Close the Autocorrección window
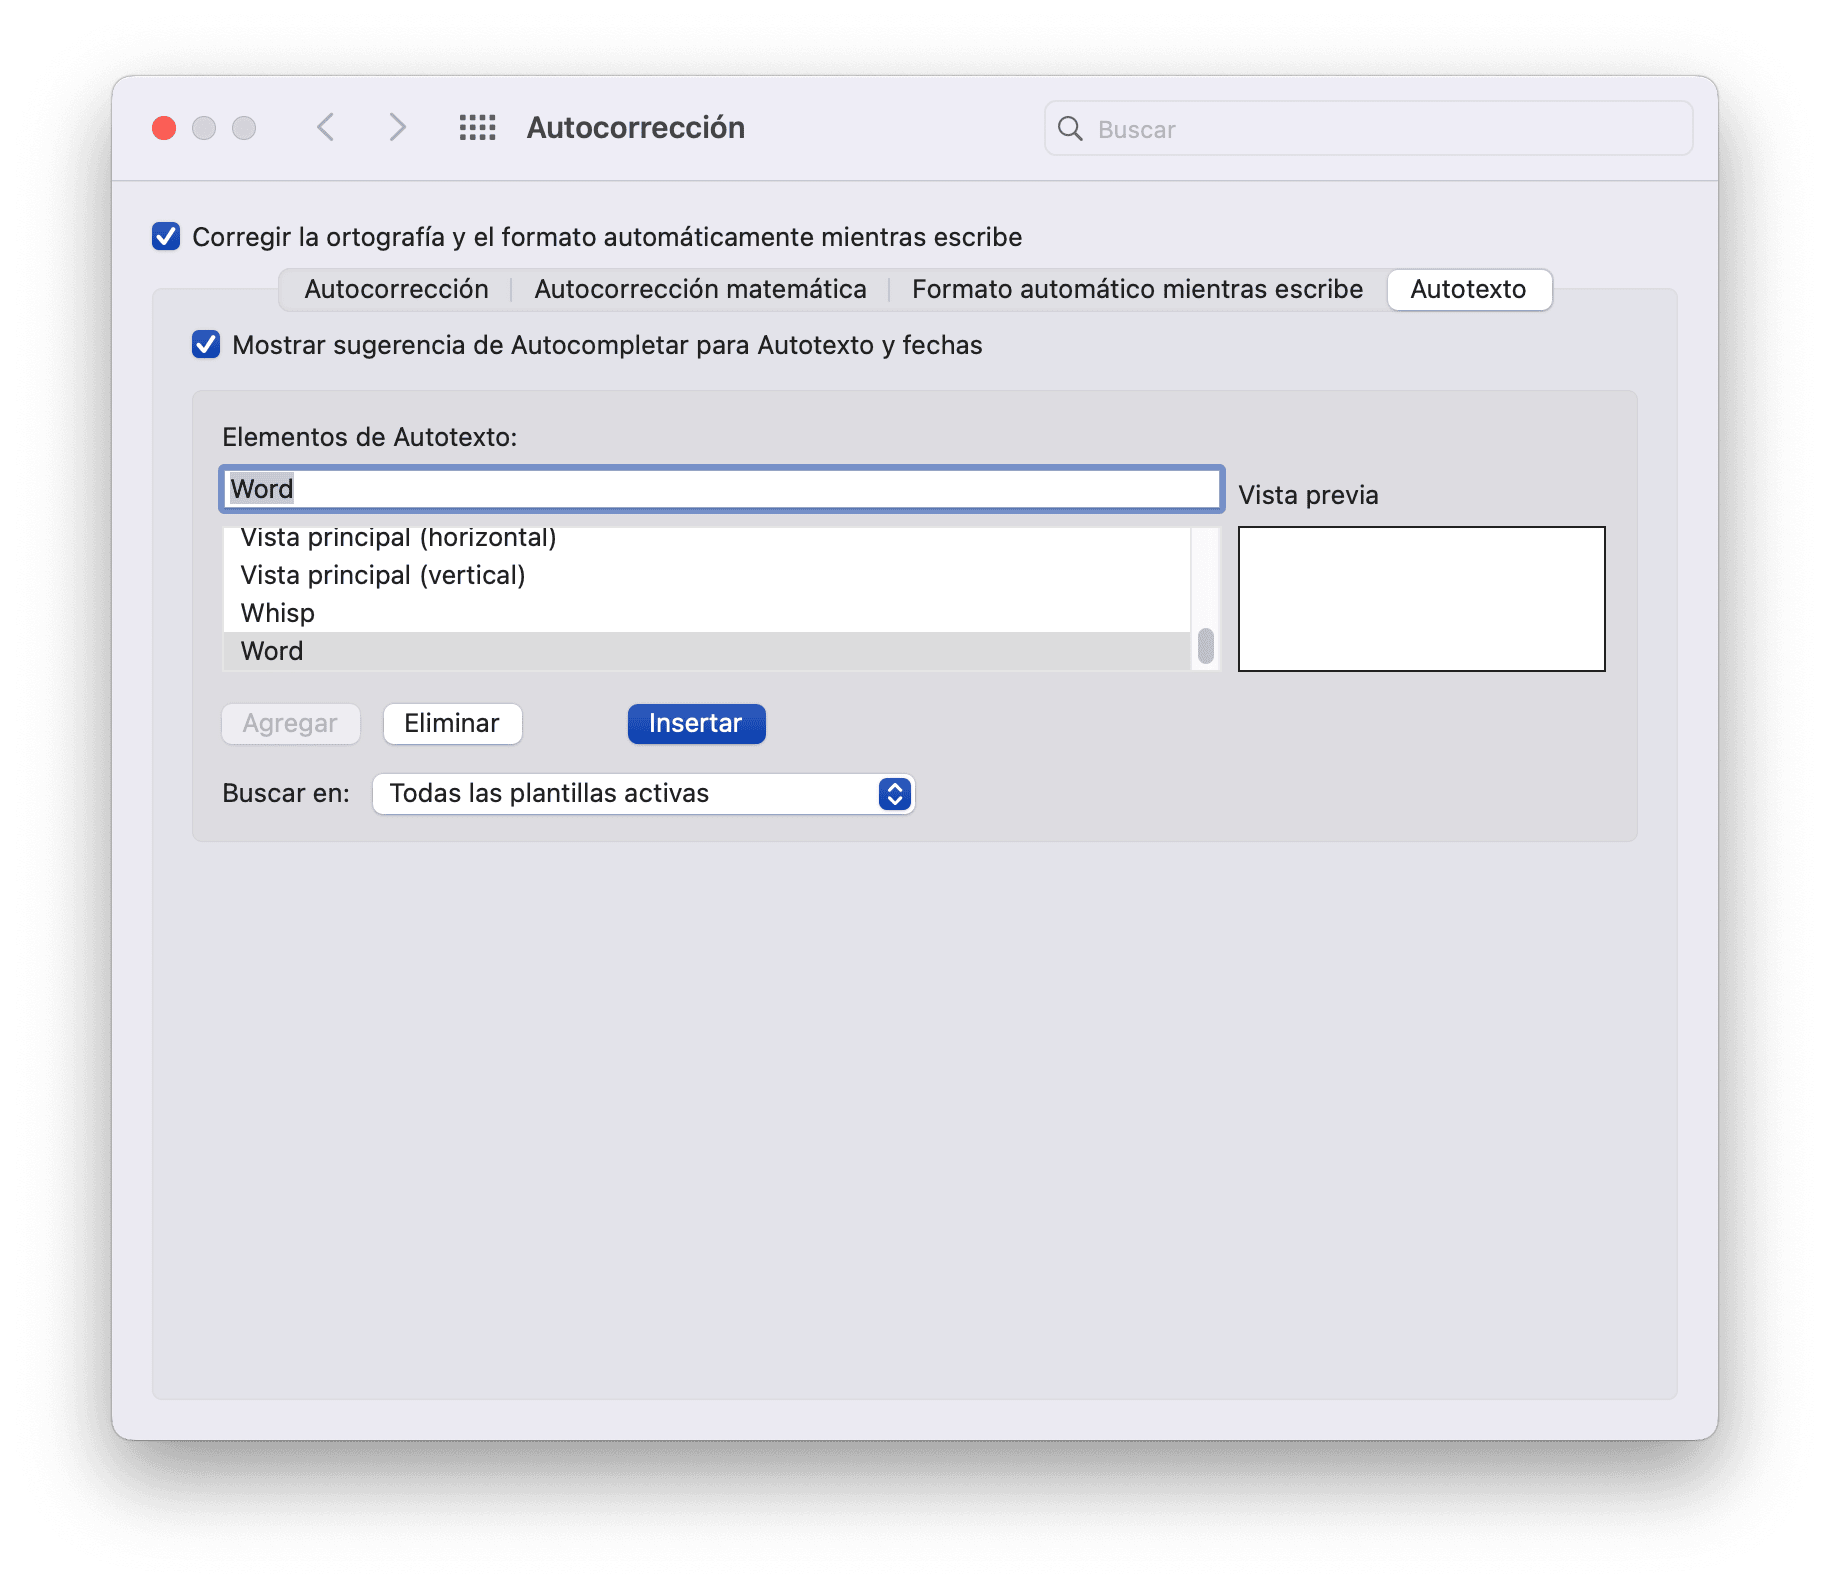The image size is (1830, 1588). [164, 128]
